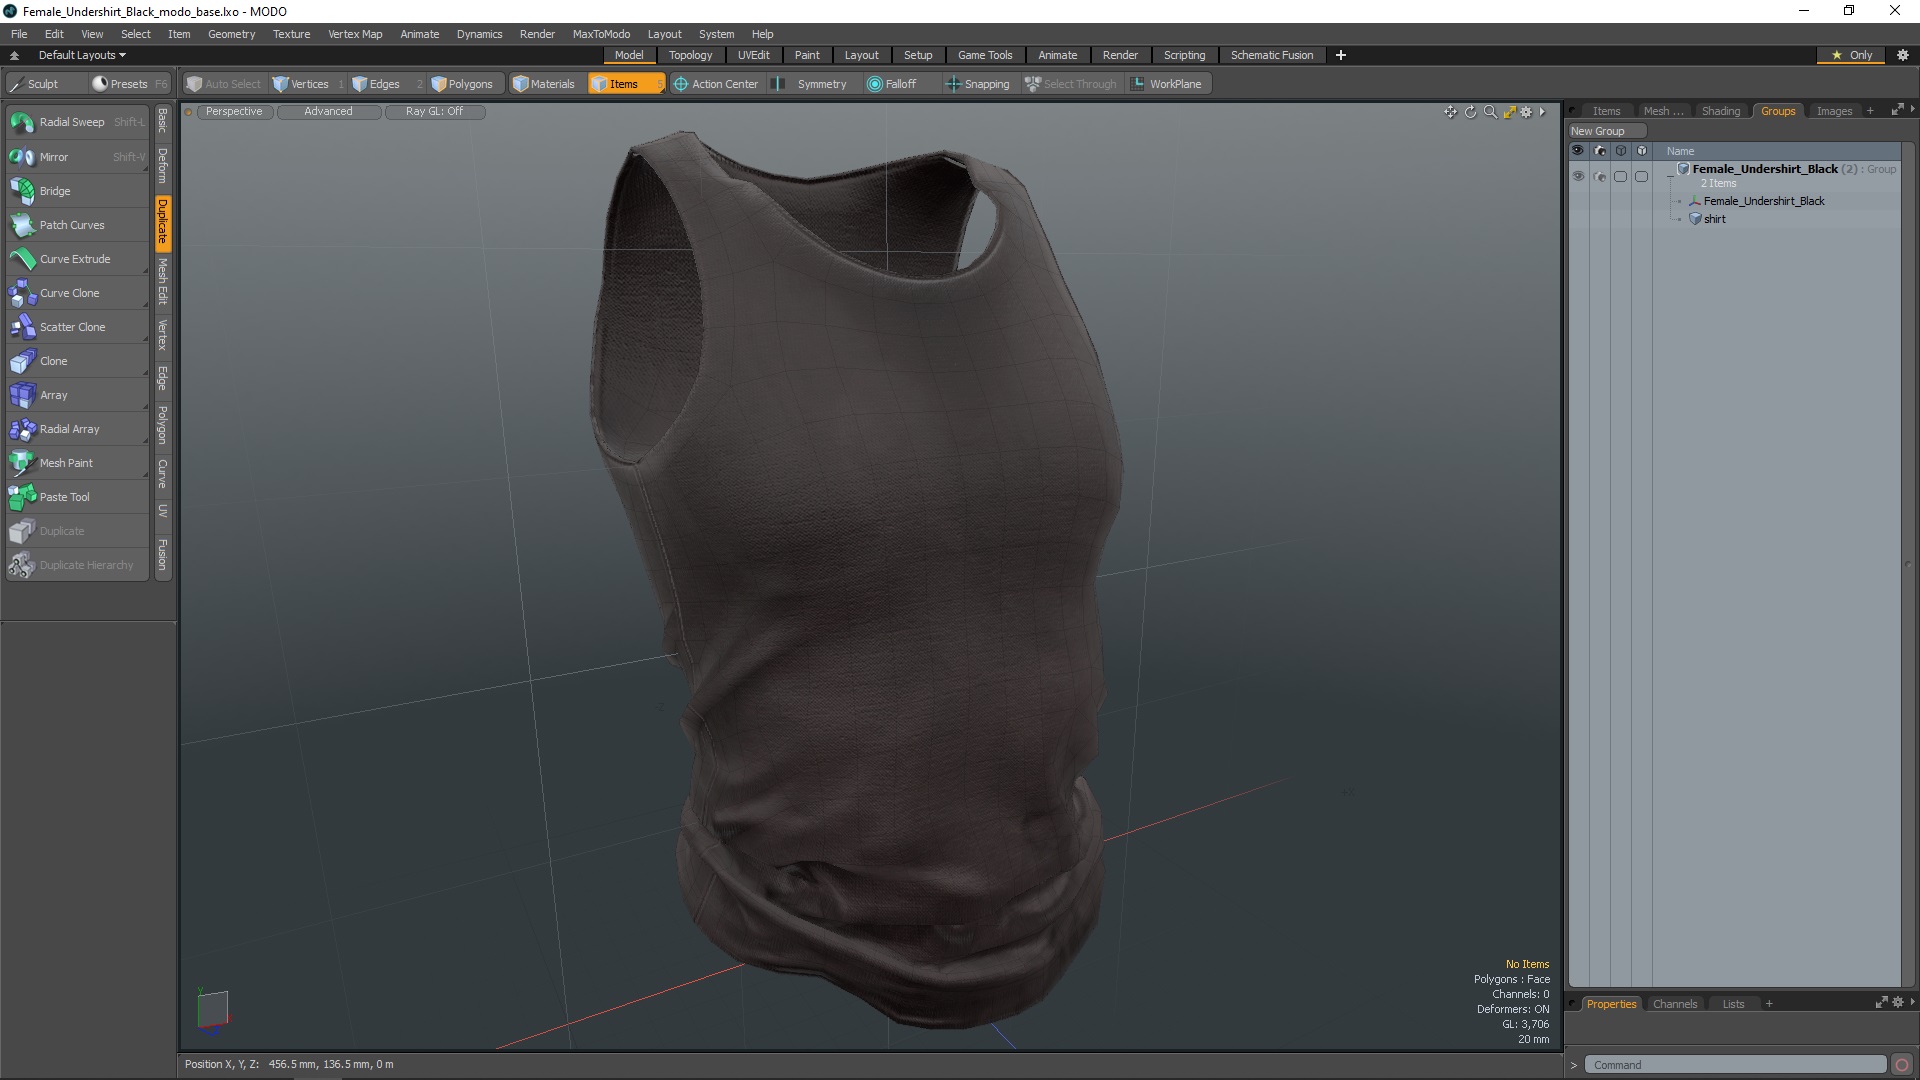Open layout settings gear at top right
Screen dimensions: 1920x1080
click(1902, 55)
